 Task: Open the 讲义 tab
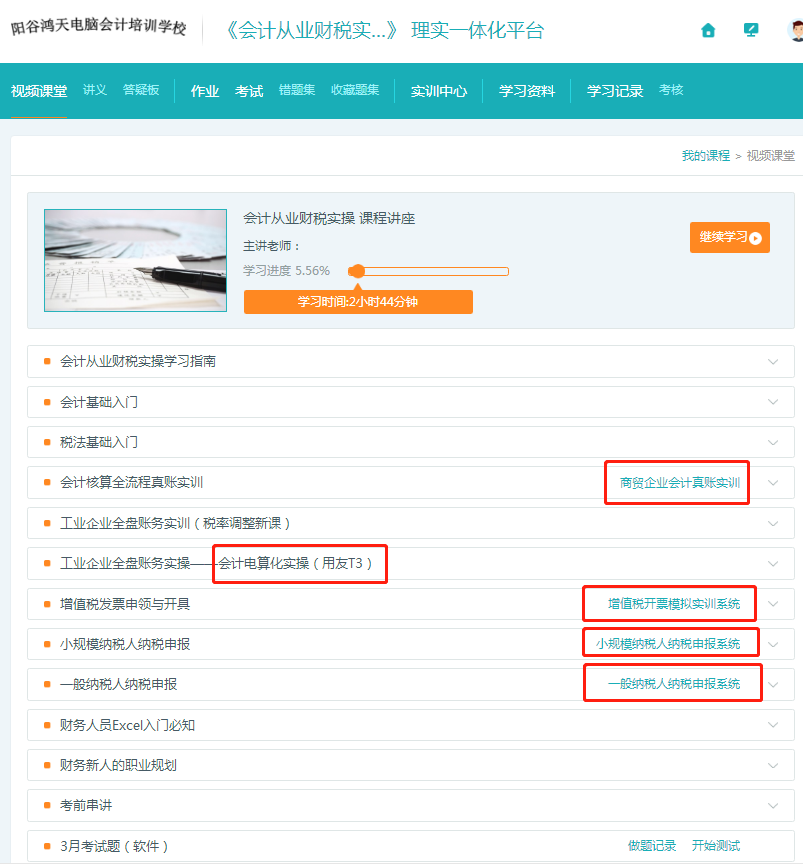pos(94,90)
